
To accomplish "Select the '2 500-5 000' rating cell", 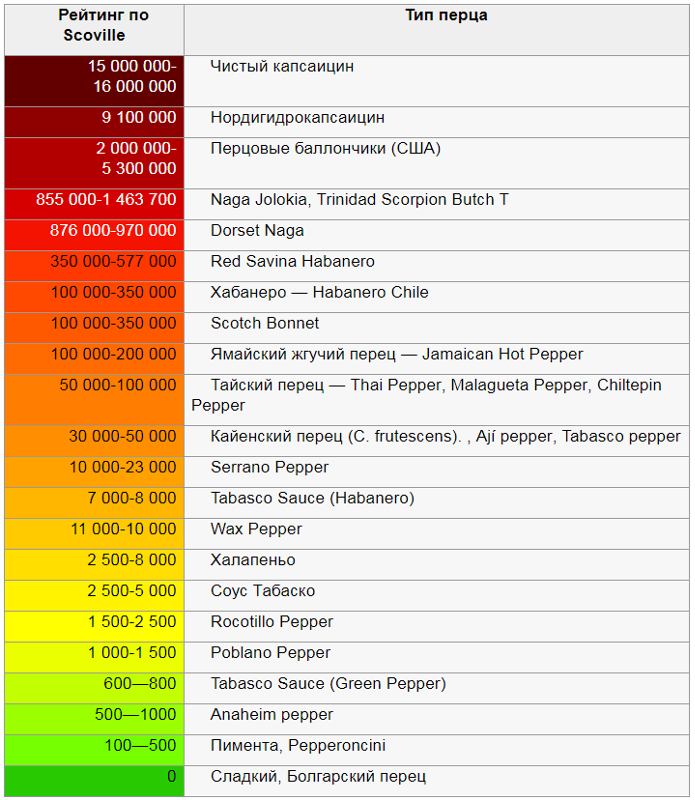I will tap(94, 595).
